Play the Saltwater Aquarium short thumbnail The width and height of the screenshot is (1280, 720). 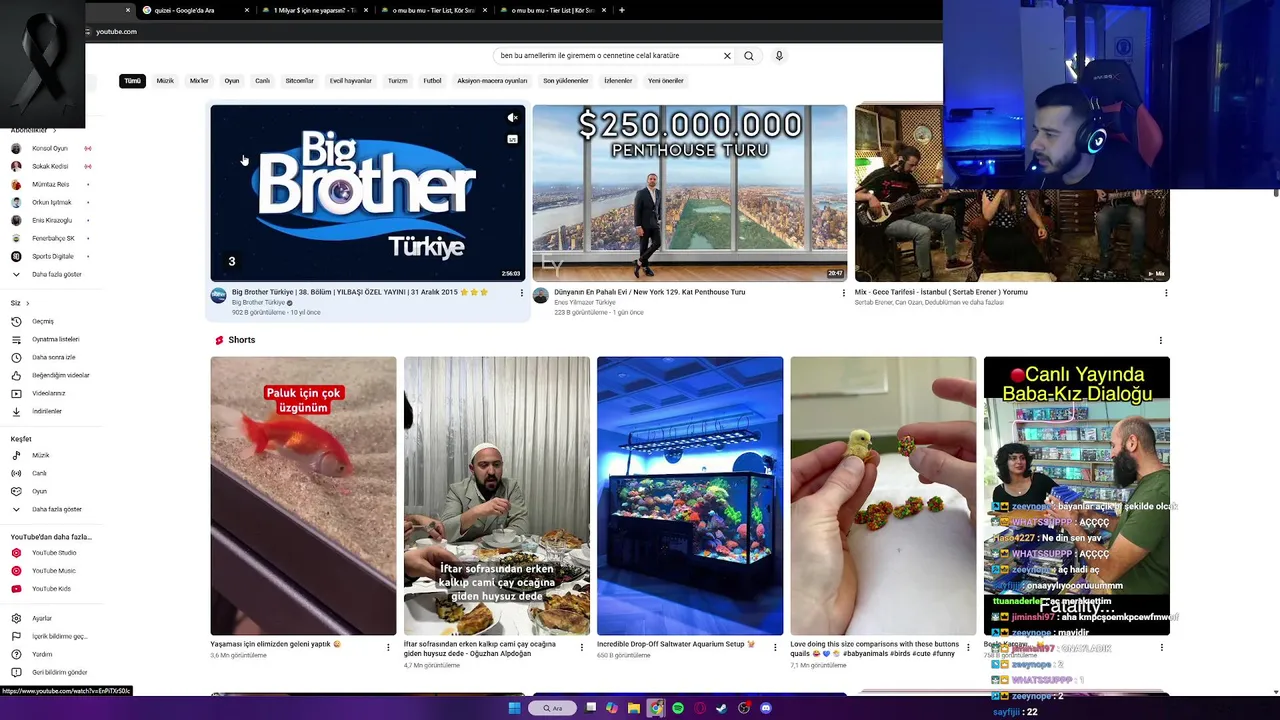click(x=690, y=495)
